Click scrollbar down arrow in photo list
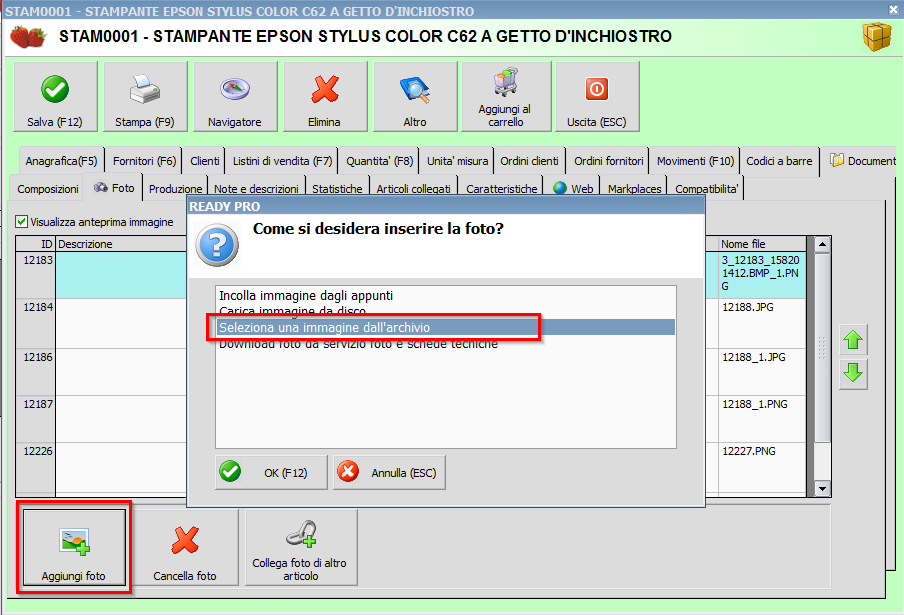This screenshot has width=904, height=615. click(823, 489)
